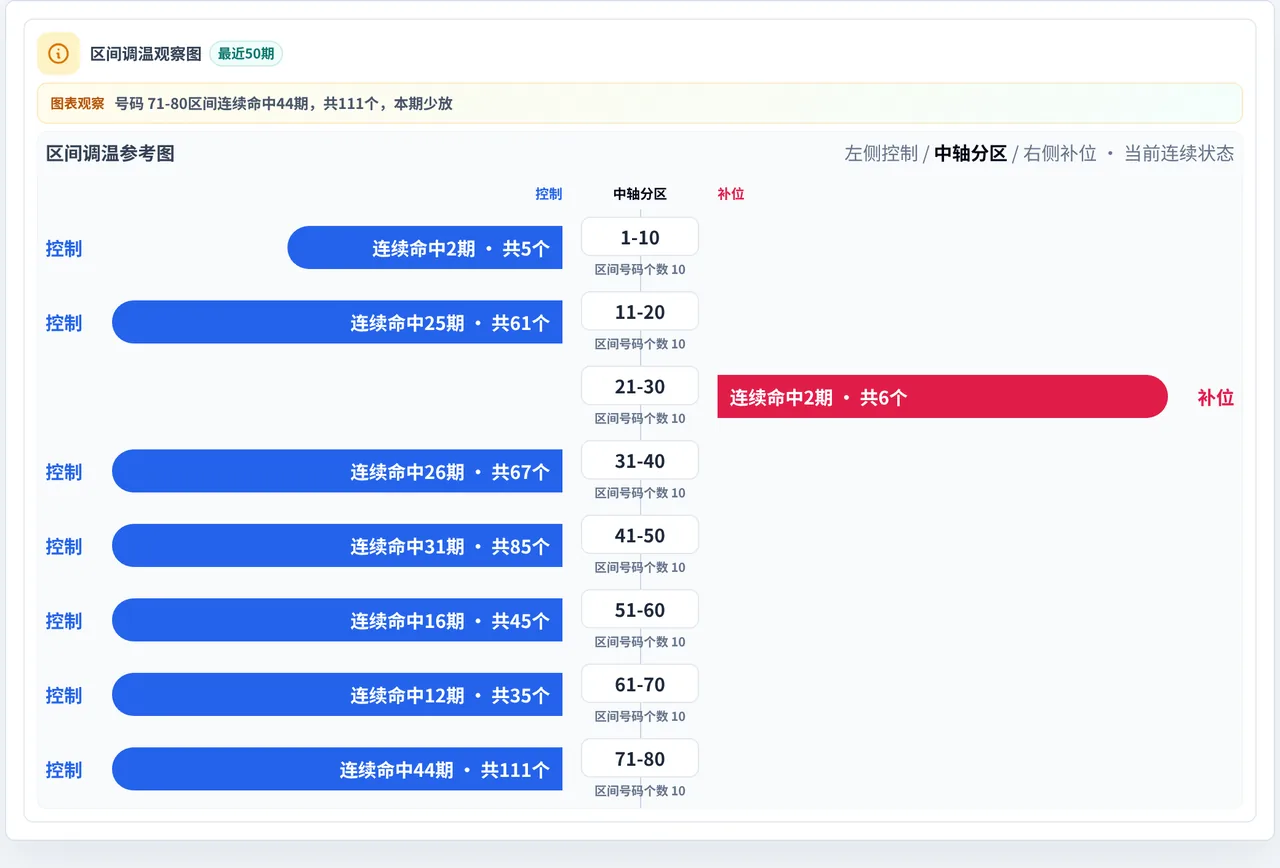Select the 41-50 range box
This screenshot has height=868, width=1280.
click(x=640, y=535)
